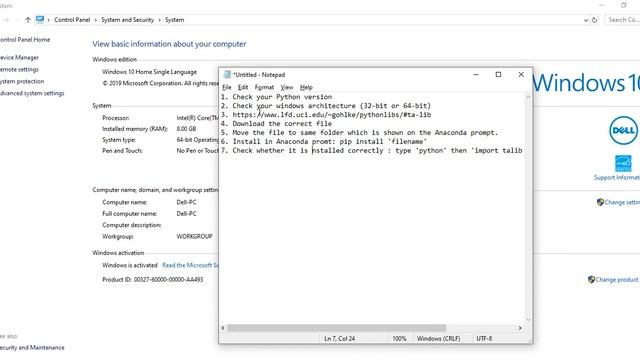The height and width of the screenshot is (360, 640).
Task: Open the Edit menu in Notepad
Action: (x=243, y=87)
